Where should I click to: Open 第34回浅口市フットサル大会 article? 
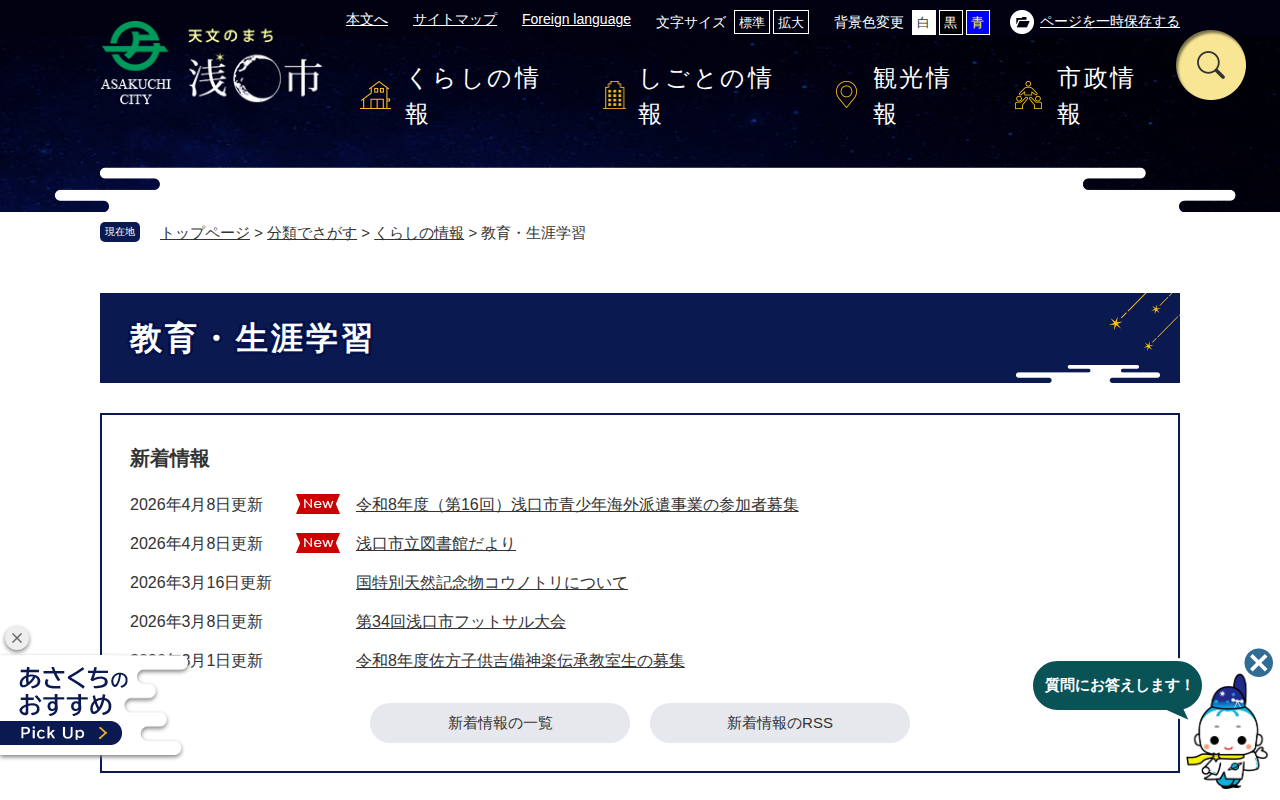coord(461,622)
